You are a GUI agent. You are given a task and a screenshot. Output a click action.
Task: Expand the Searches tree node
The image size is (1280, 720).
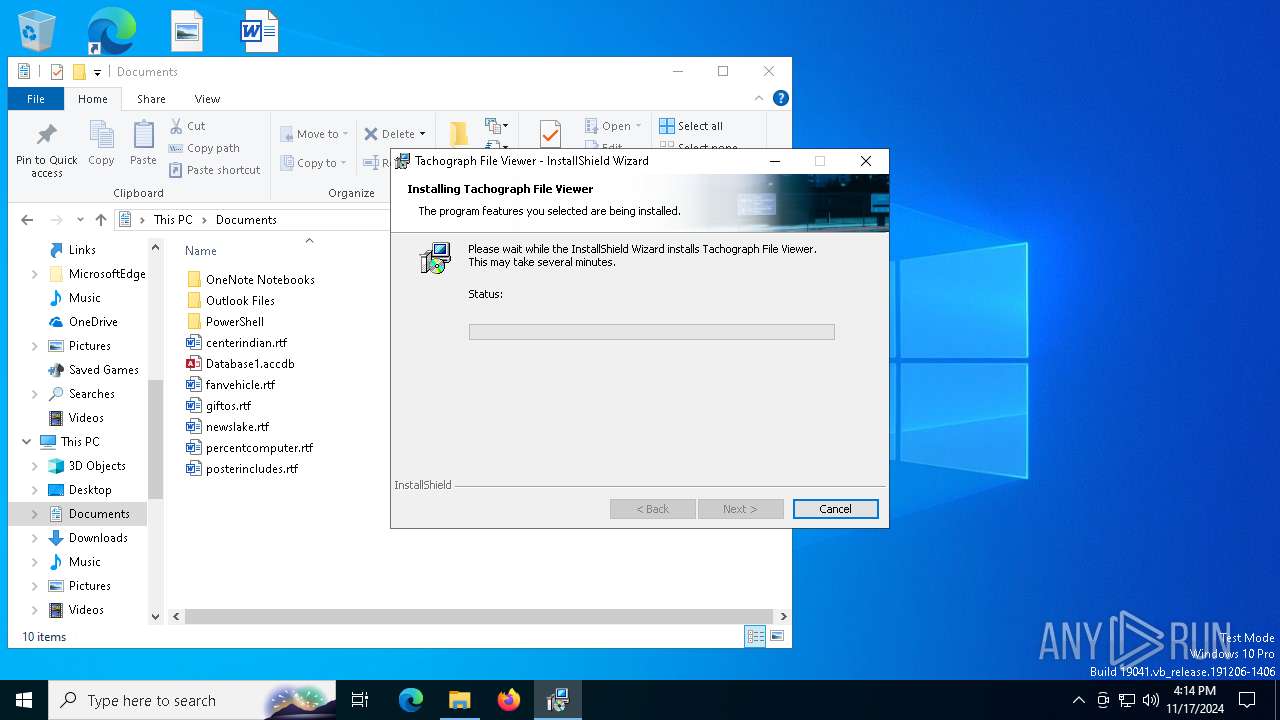(x=35, y=394)
